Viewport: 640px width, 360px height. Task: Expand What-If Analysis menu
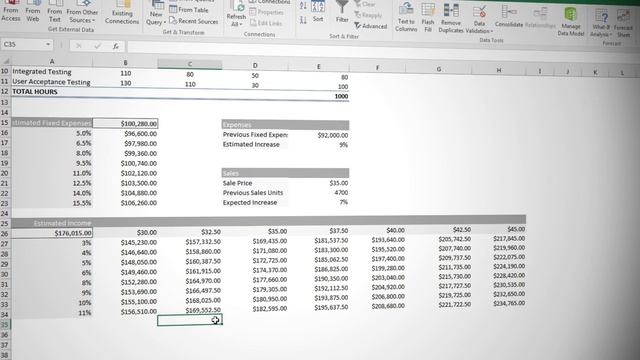(601, 23)
